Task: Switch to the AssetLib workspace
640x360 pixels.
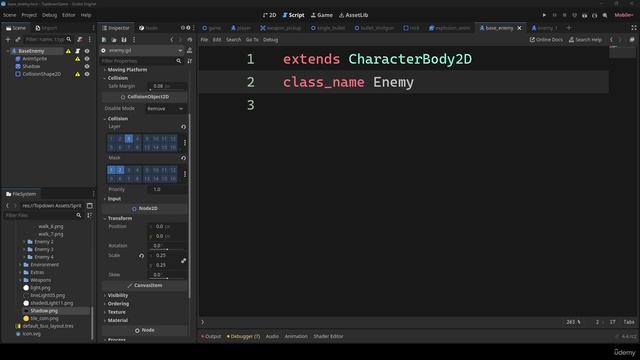Action: (x=353, y=15)
